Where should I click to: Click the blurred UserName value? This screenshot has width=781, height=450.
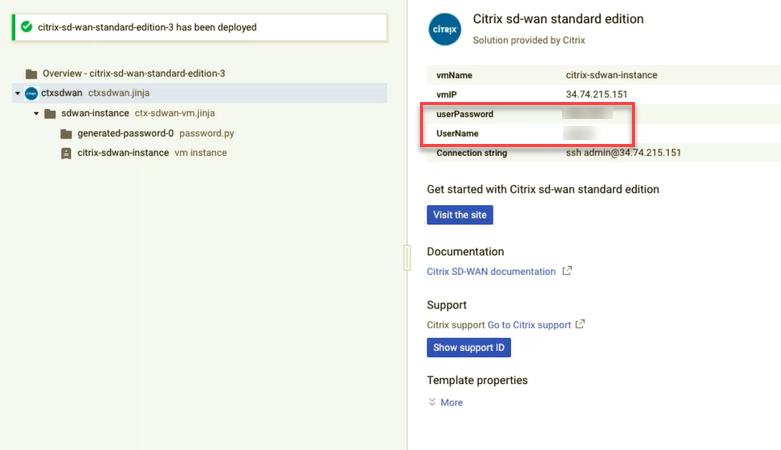tap(580, 133)
